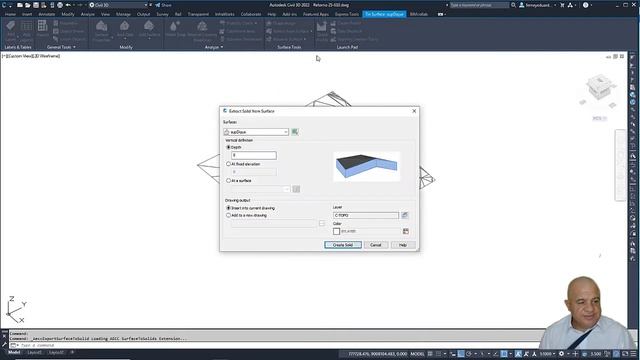Click the workspace switching gear icon
This screenshot has height=360, width=640.
[561, 354]
